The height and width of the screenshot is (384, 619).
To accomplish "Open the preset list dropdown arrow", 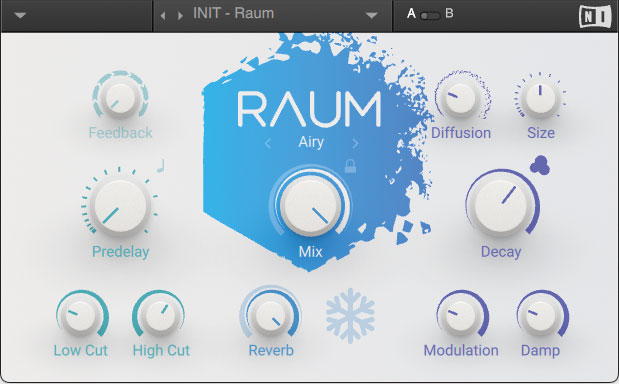I will click(x=371, y=15).
